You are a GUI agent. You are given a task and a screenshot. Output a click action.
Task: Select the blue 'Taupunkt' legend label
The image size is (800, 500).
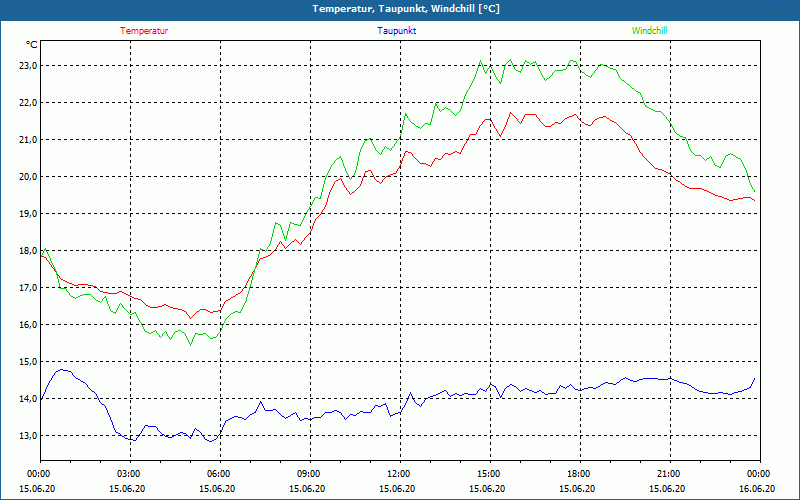tap(396, 31)
